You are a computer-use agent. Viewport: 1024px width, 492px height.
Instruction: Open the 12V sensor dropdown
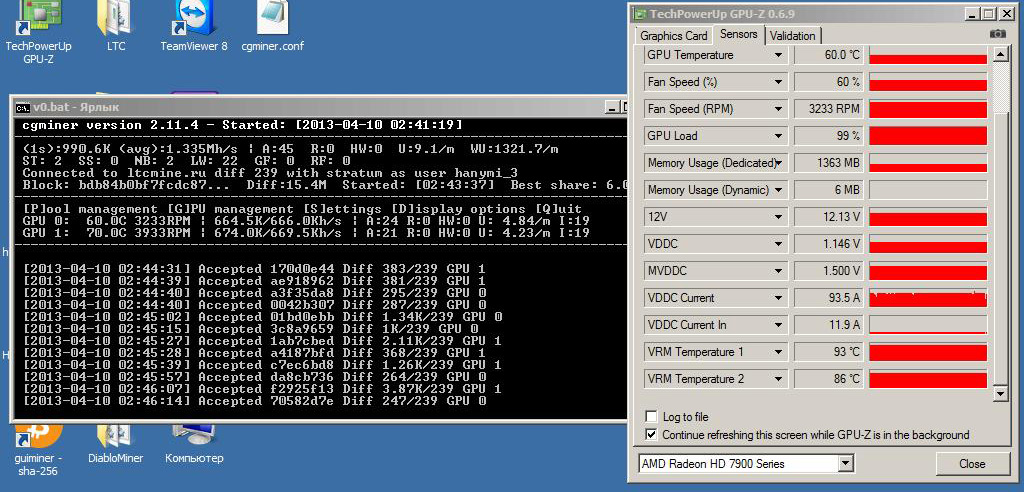[778, 217]
